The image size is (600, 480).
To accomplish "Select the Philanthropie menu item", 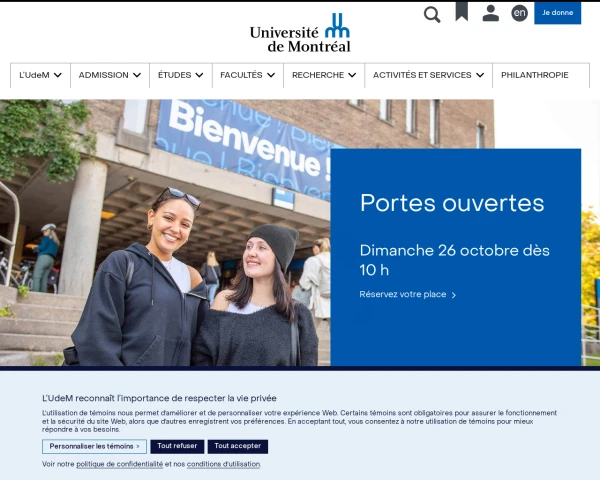I will [534, 75].
